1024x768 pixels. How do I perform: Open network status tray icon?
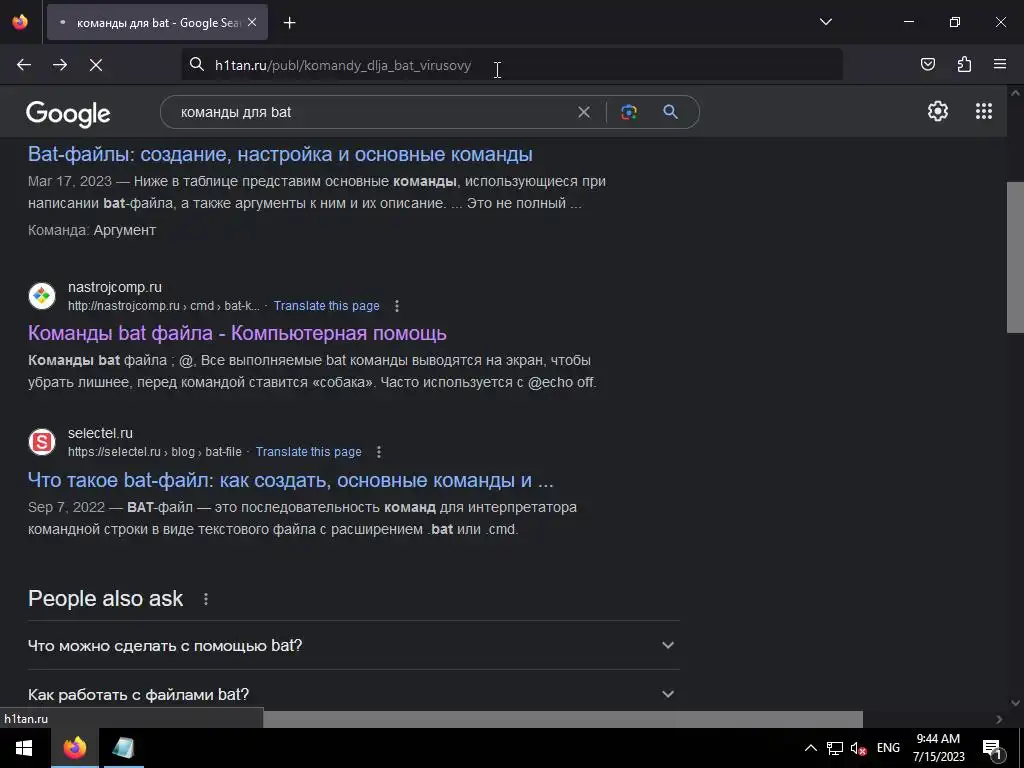point(834,748)
